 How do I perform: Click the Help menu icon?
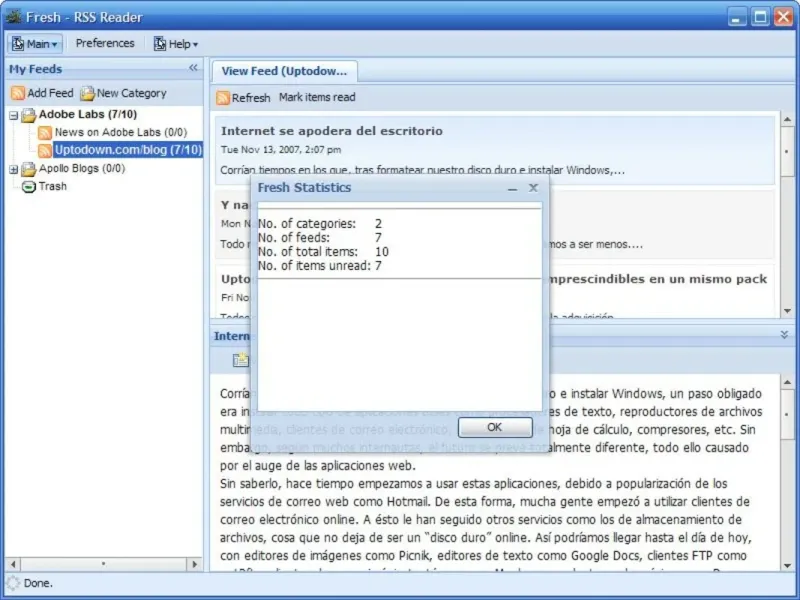[x=160, y=44]
